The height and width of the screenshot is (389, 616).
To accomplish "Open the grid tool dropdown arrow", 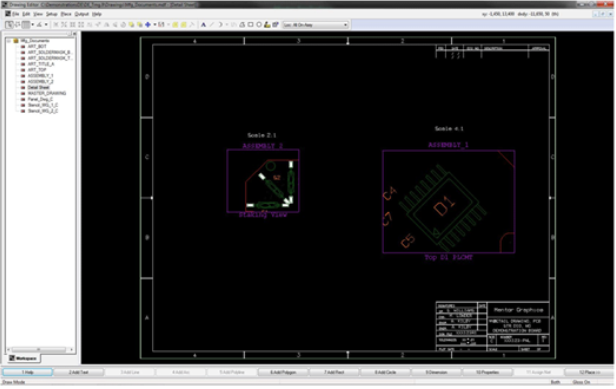I will click(33, 25).
